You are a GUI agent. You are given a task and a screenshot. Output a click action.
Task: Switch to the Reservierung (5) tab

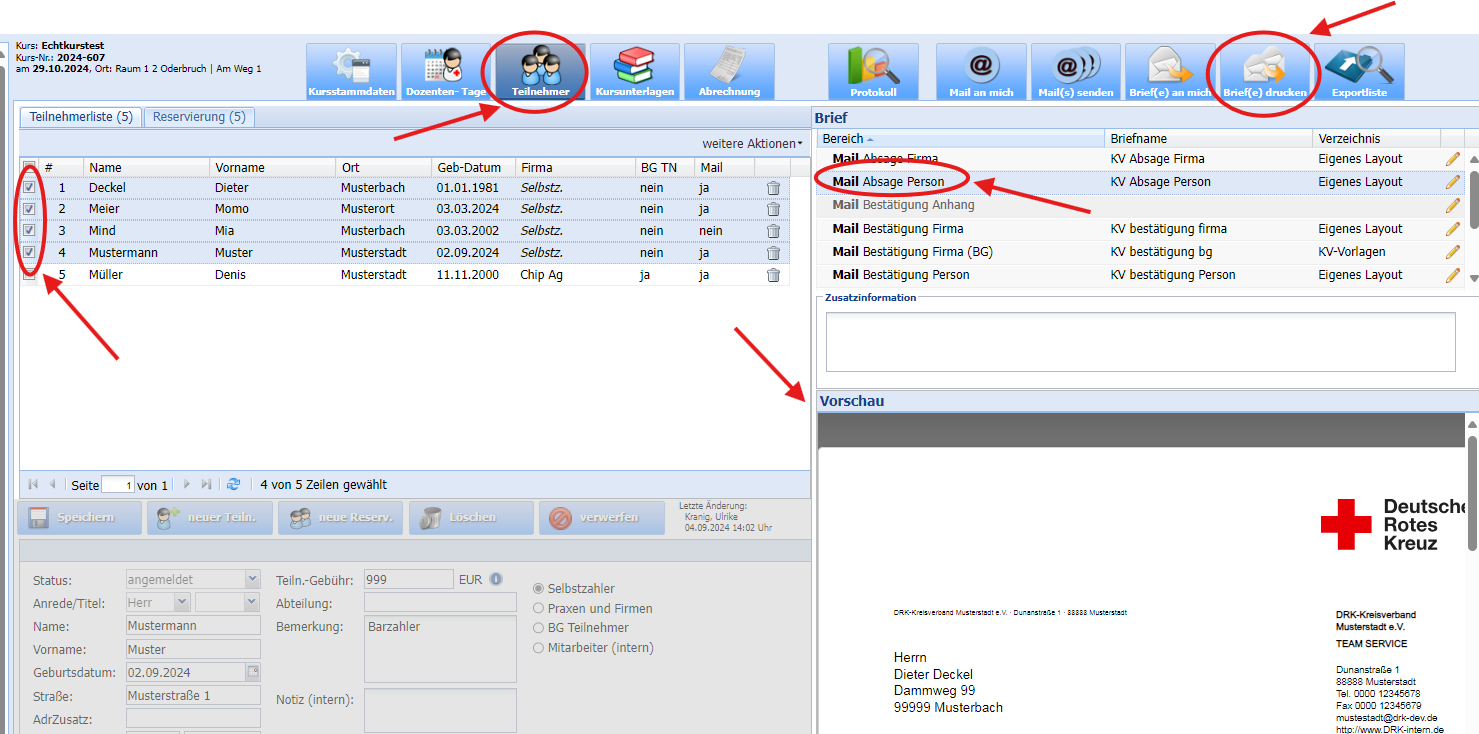[x=199, y=117]
